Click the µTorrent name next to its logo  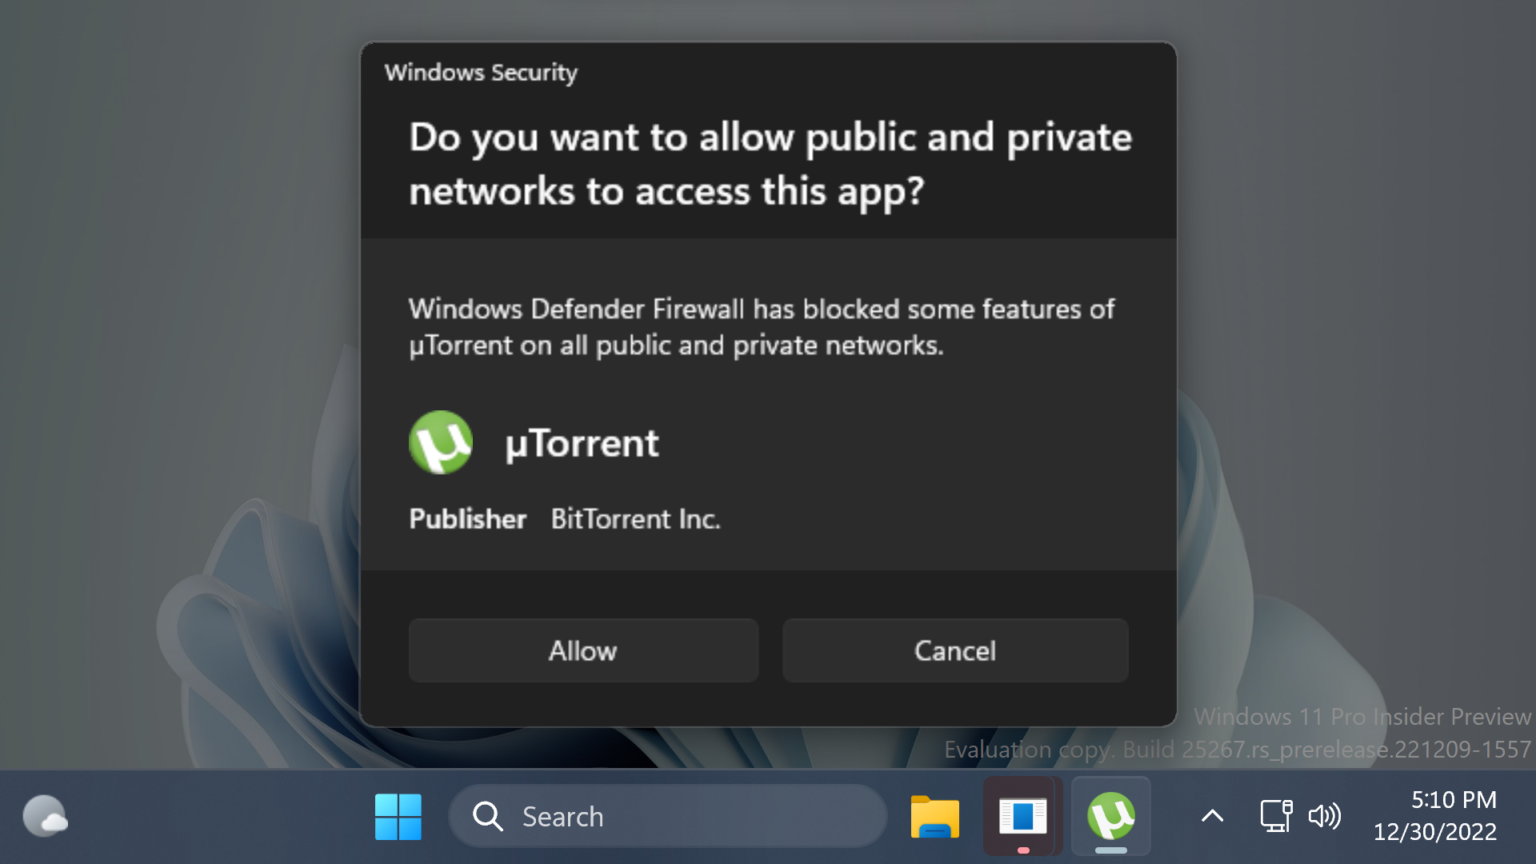581,443
